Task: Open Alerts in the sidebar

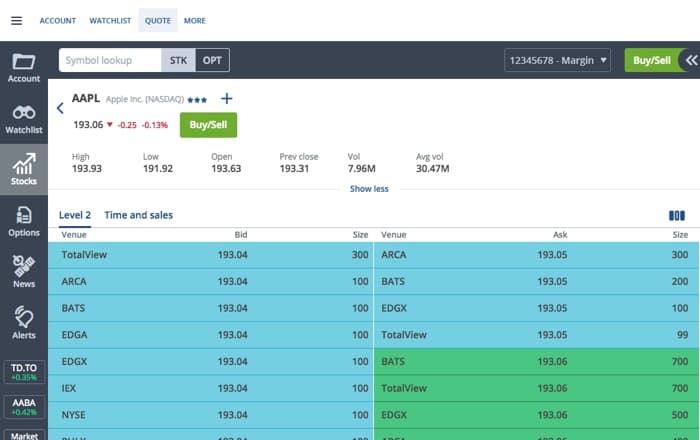Action: [24, 323]
